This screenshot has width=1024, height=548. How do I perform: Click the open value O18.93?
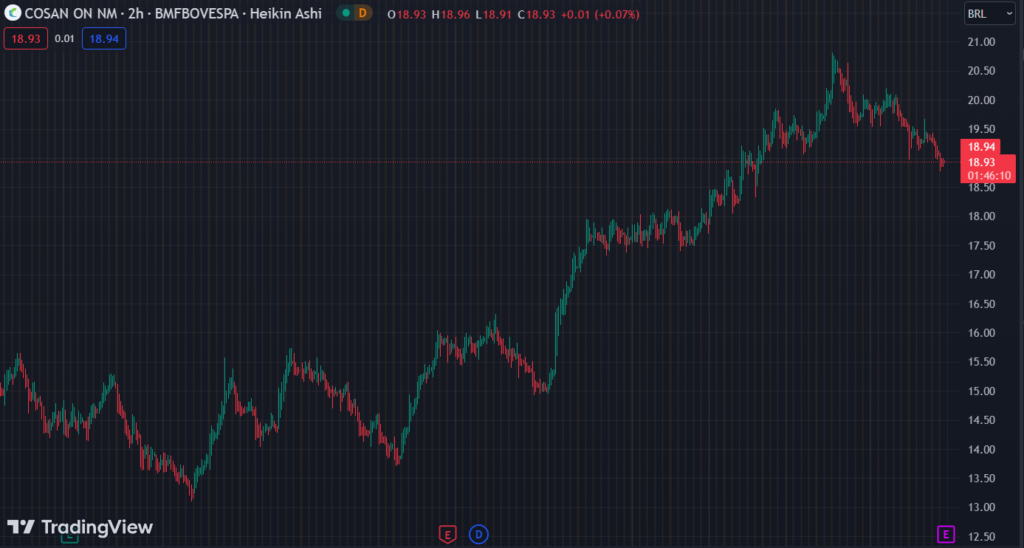[407, 14]
